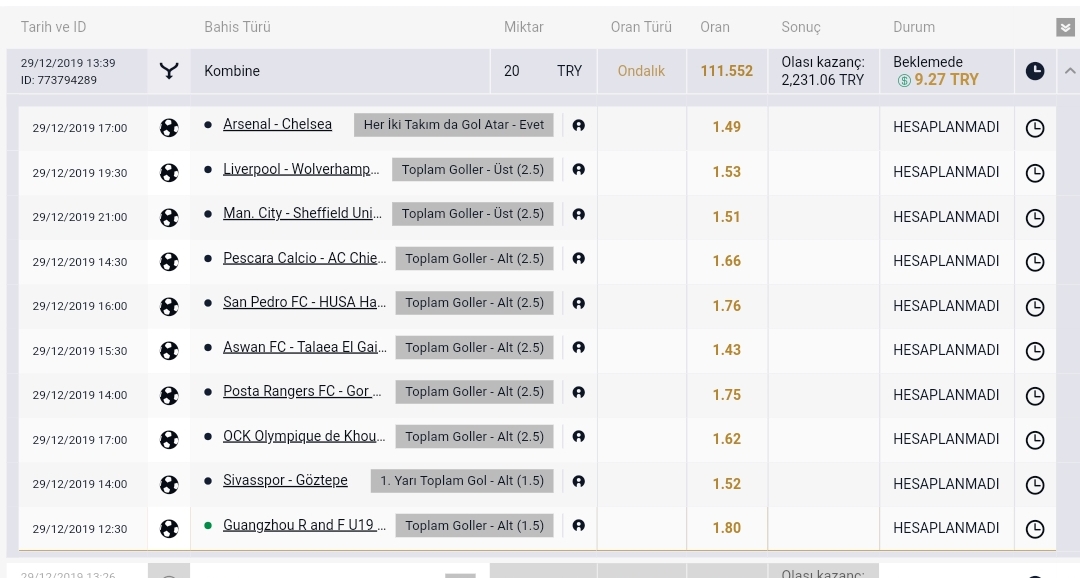1080x578 pixels.
Task: Click the info icon in Liverpool row
Action: coord(579,169)
